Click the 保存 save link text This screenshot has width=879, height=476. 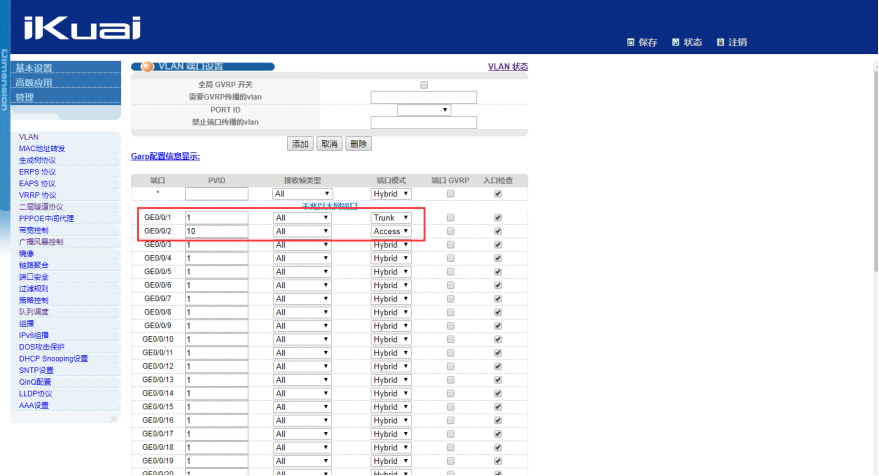click(647, 42)
